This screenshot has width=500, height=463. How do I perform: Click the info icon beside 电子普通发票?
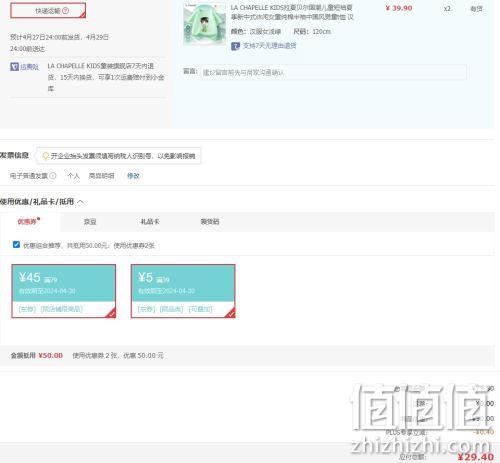(x=53, y=176)
